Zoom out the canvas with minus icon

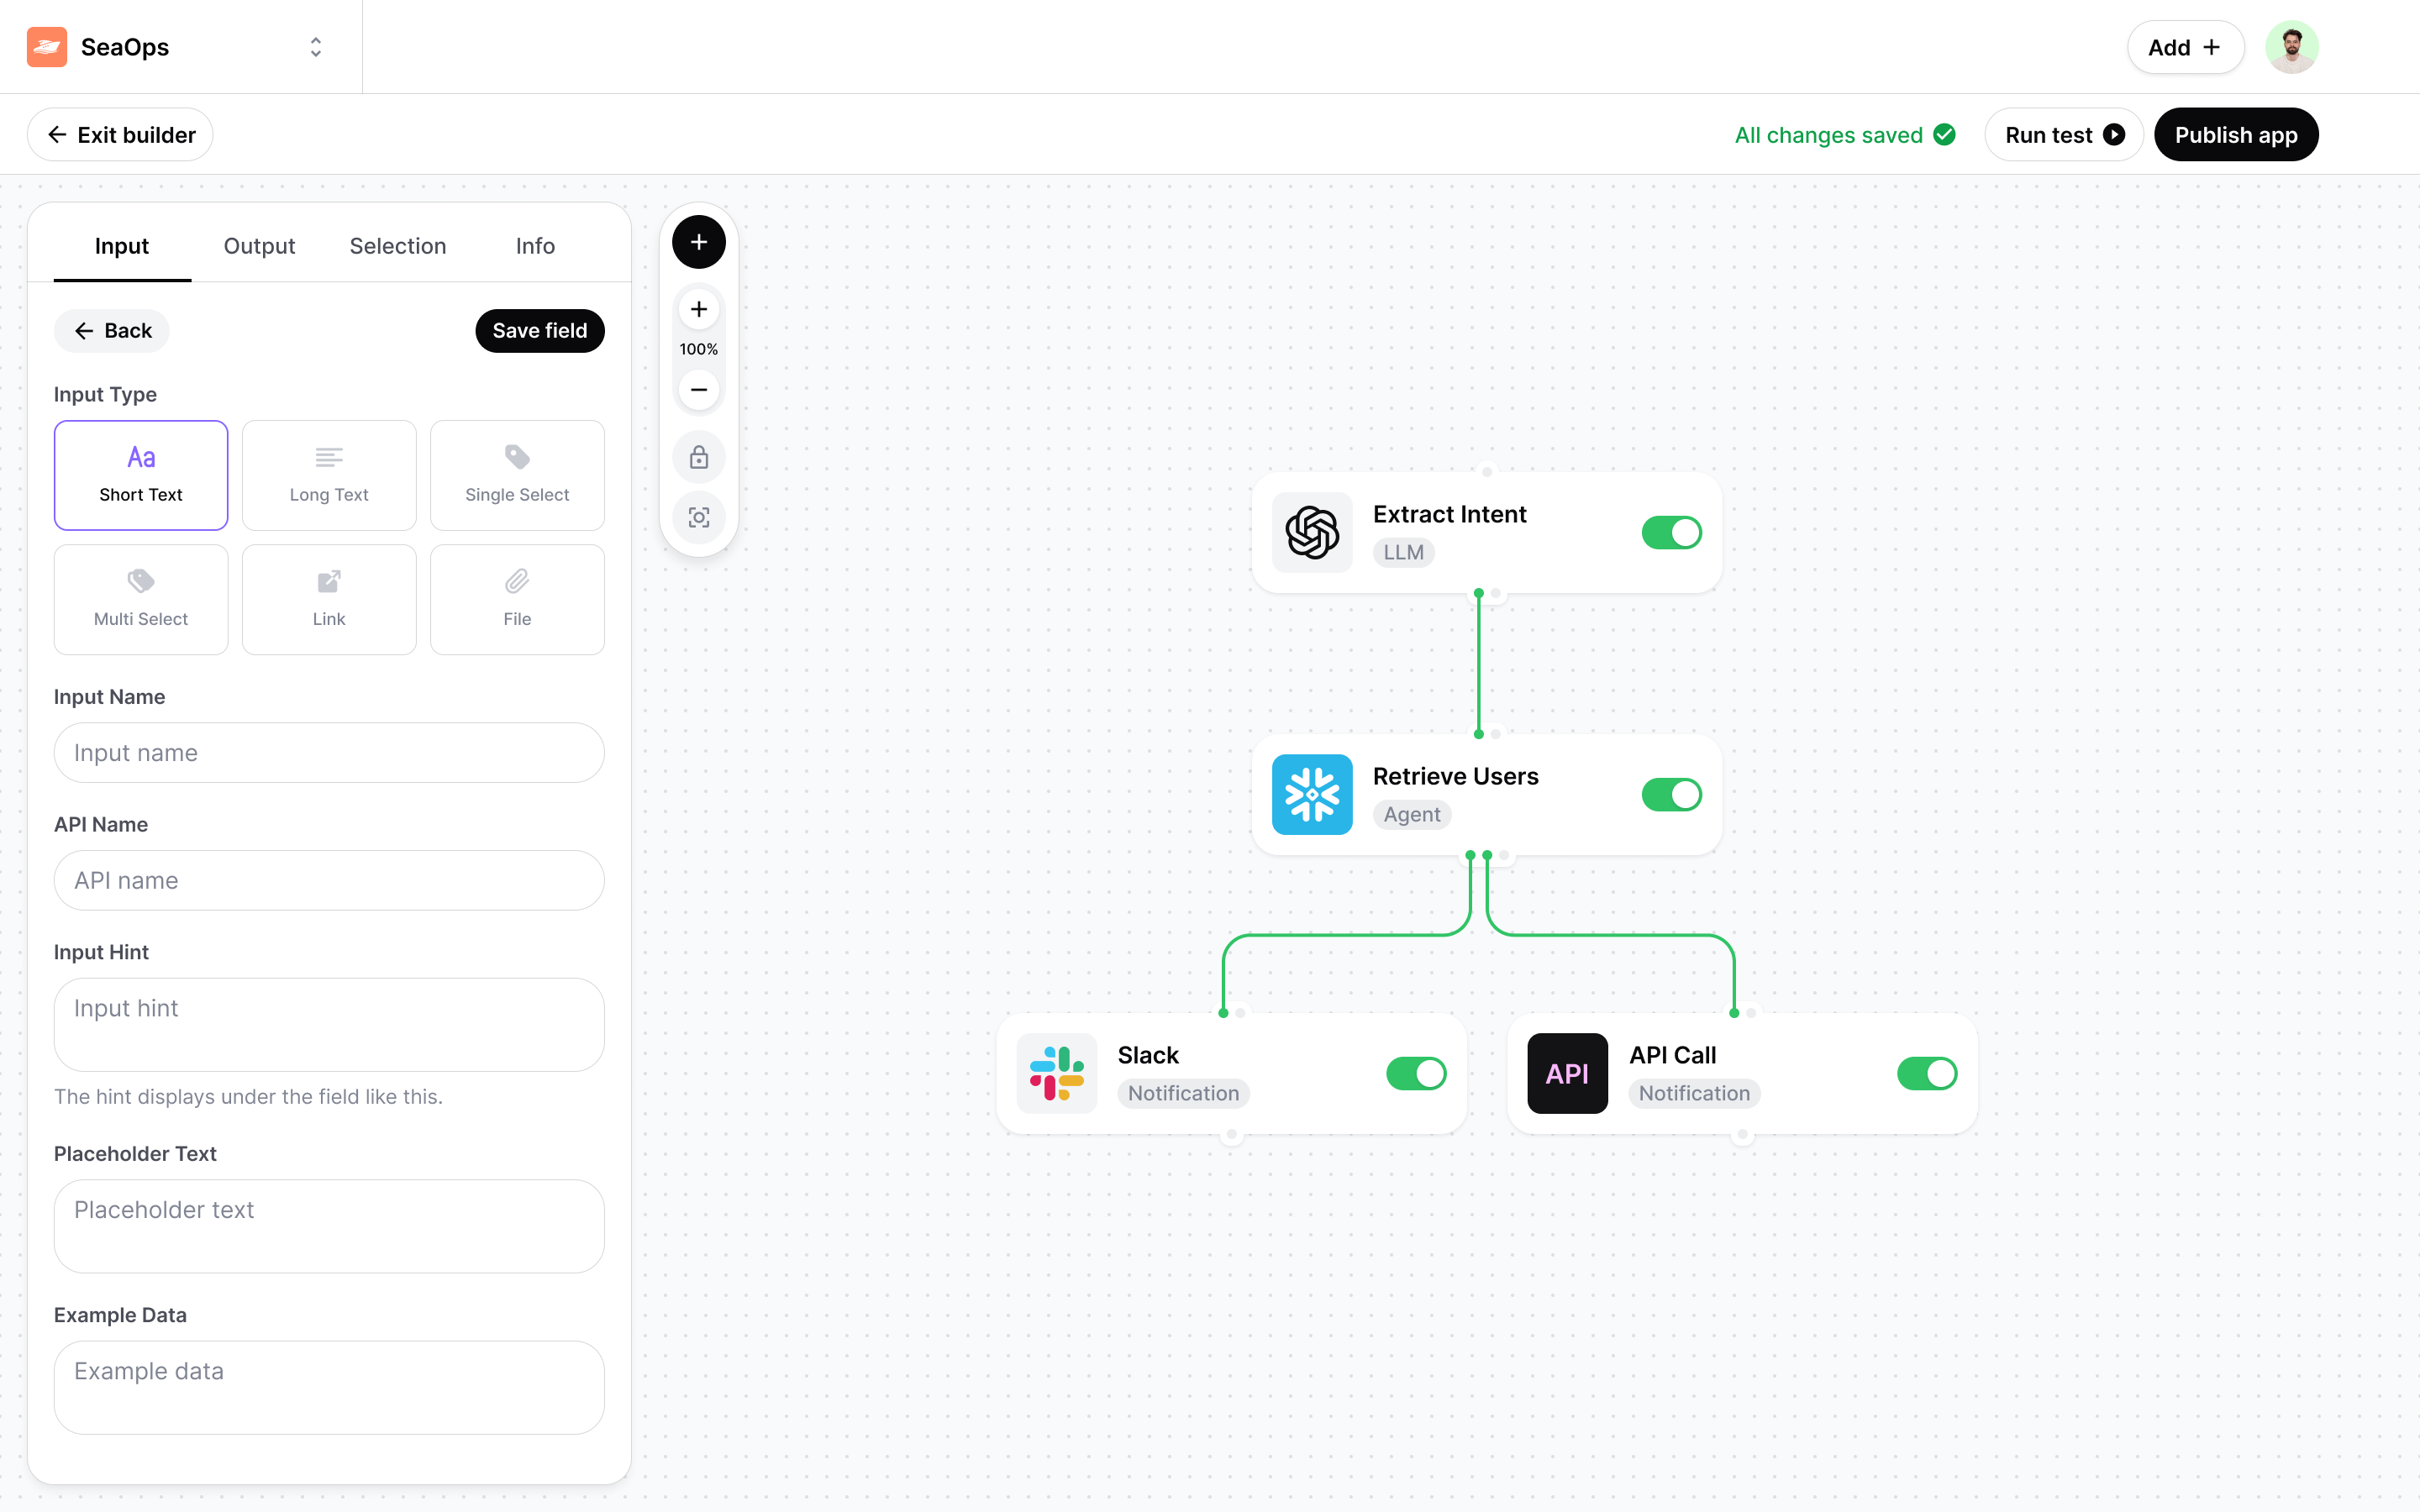tap(698, 389)
